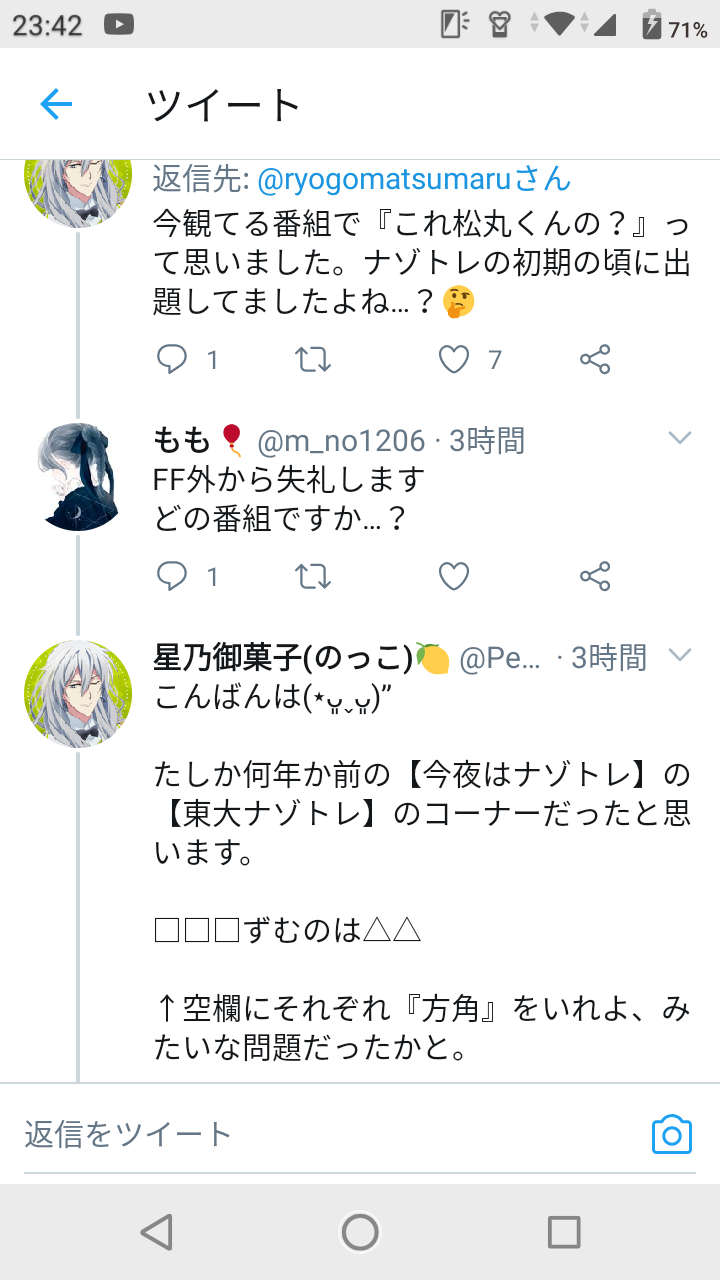Tap Android back triangle button

point(156,1232)
